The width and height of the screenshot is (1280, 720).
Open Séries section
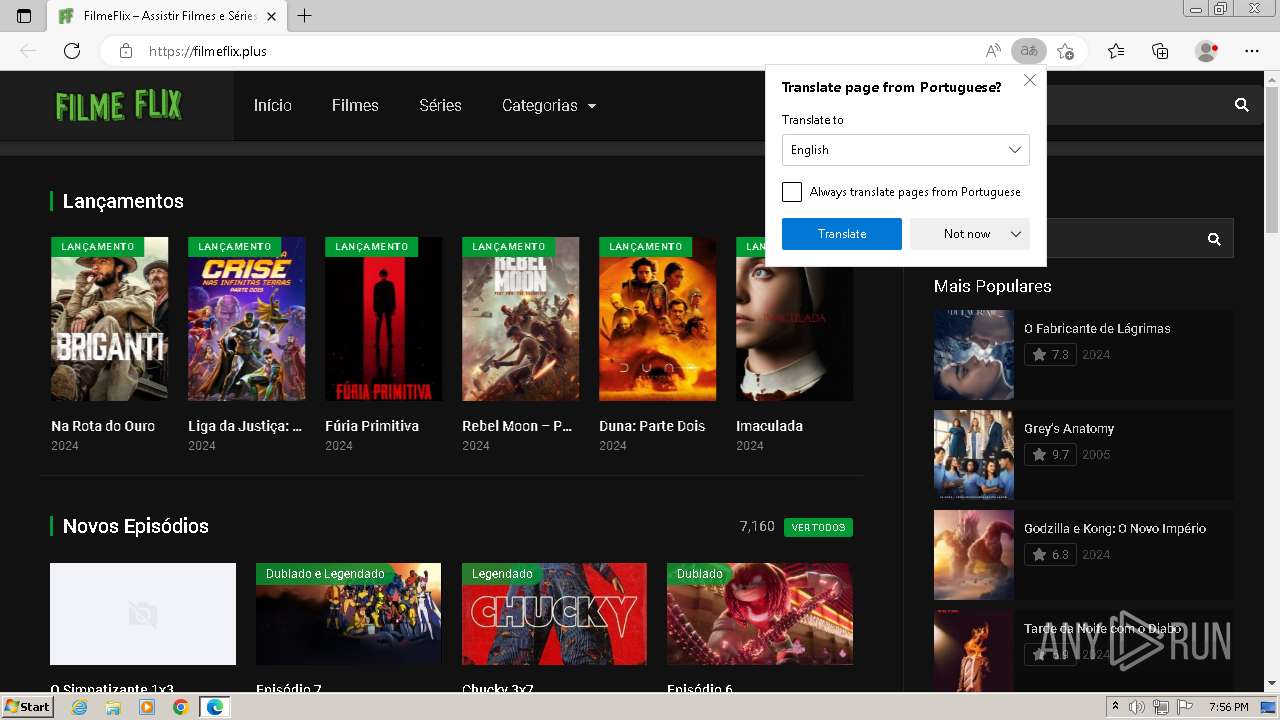(440, 105)
